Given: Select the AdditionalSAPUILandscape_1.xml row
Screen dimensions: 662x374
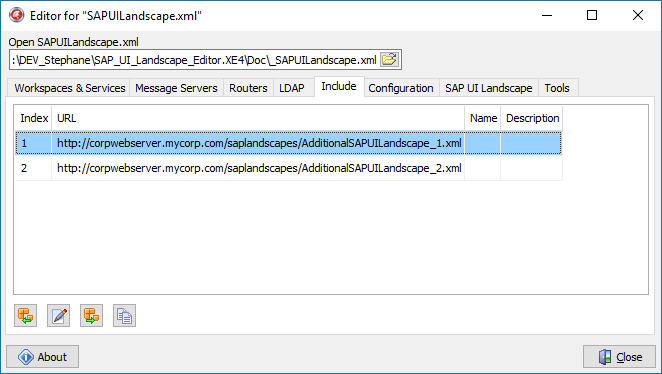Looking at the screenshot, I should pos(289,143).
